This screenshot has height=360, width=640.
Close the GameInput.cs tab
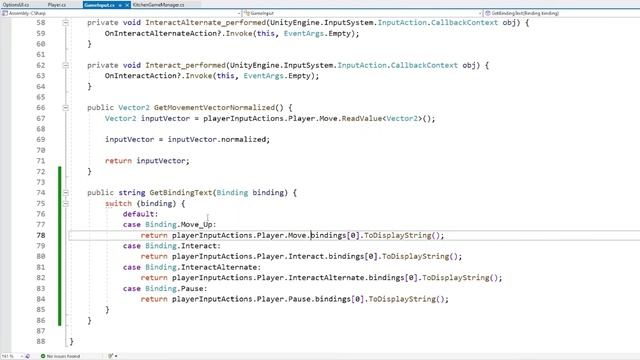point(127,5)
